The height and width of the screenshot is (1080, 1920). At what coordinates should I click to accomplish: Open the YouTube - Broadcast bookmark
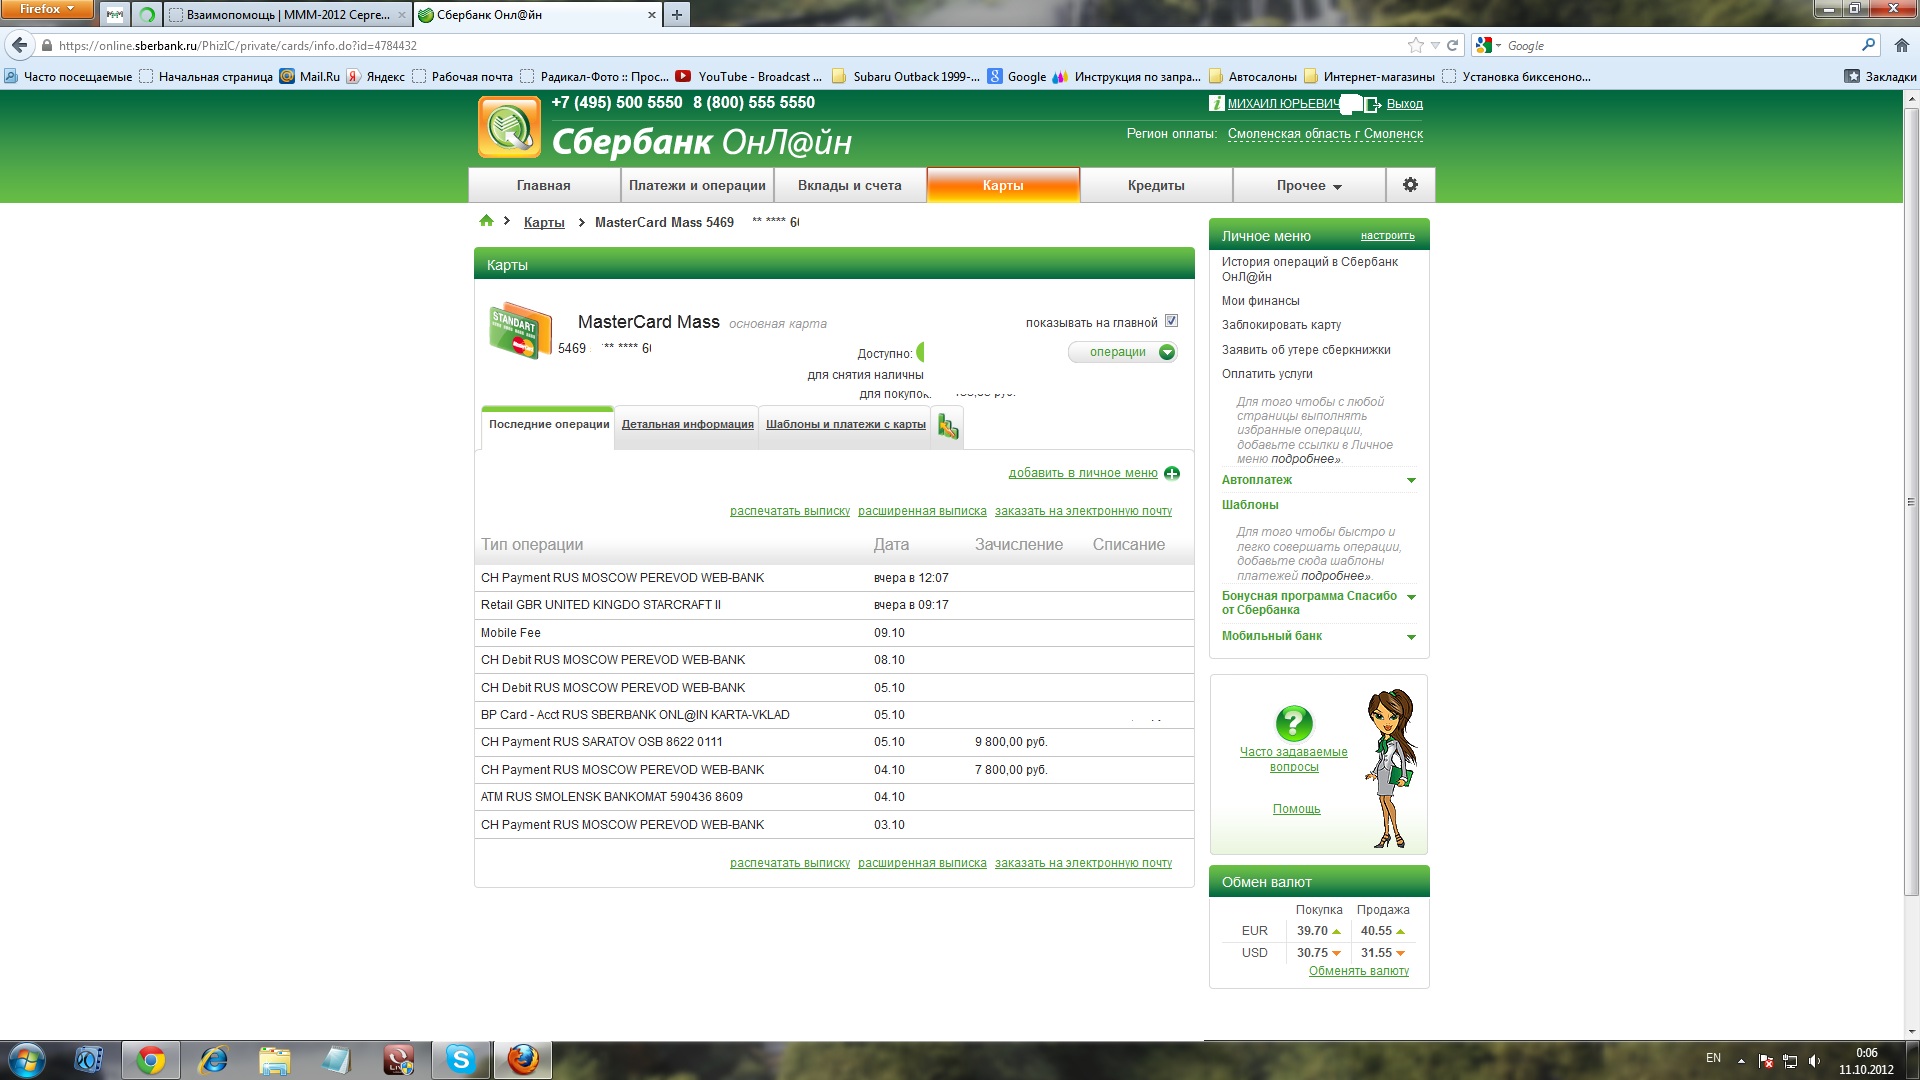coord(749,76)
